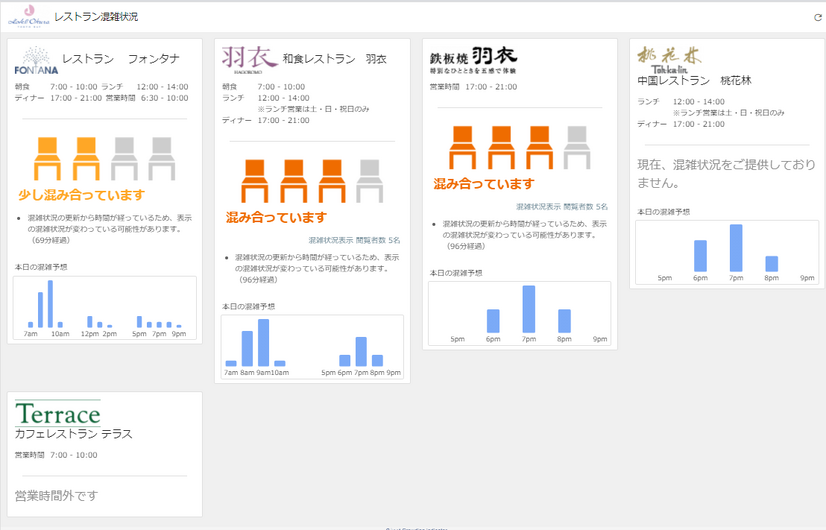826x530 pixels.
Task: Click the refresh icon in the header
Action: coord(817,17)
